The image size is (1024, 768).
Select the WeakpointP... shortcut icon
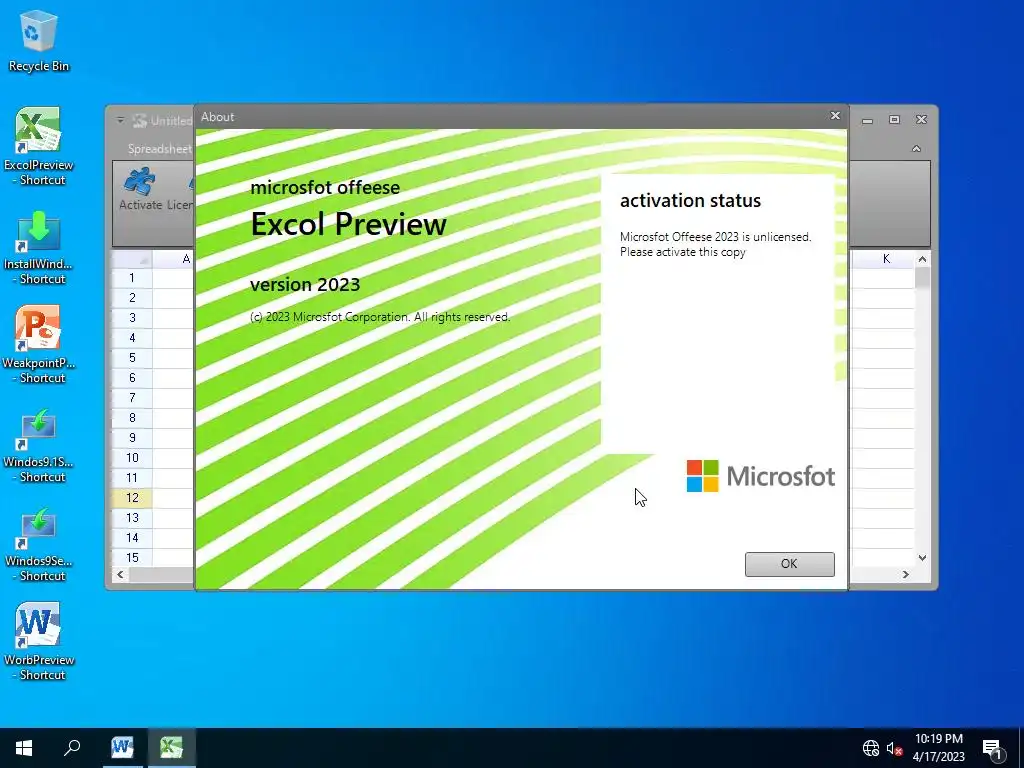point(39,345)
